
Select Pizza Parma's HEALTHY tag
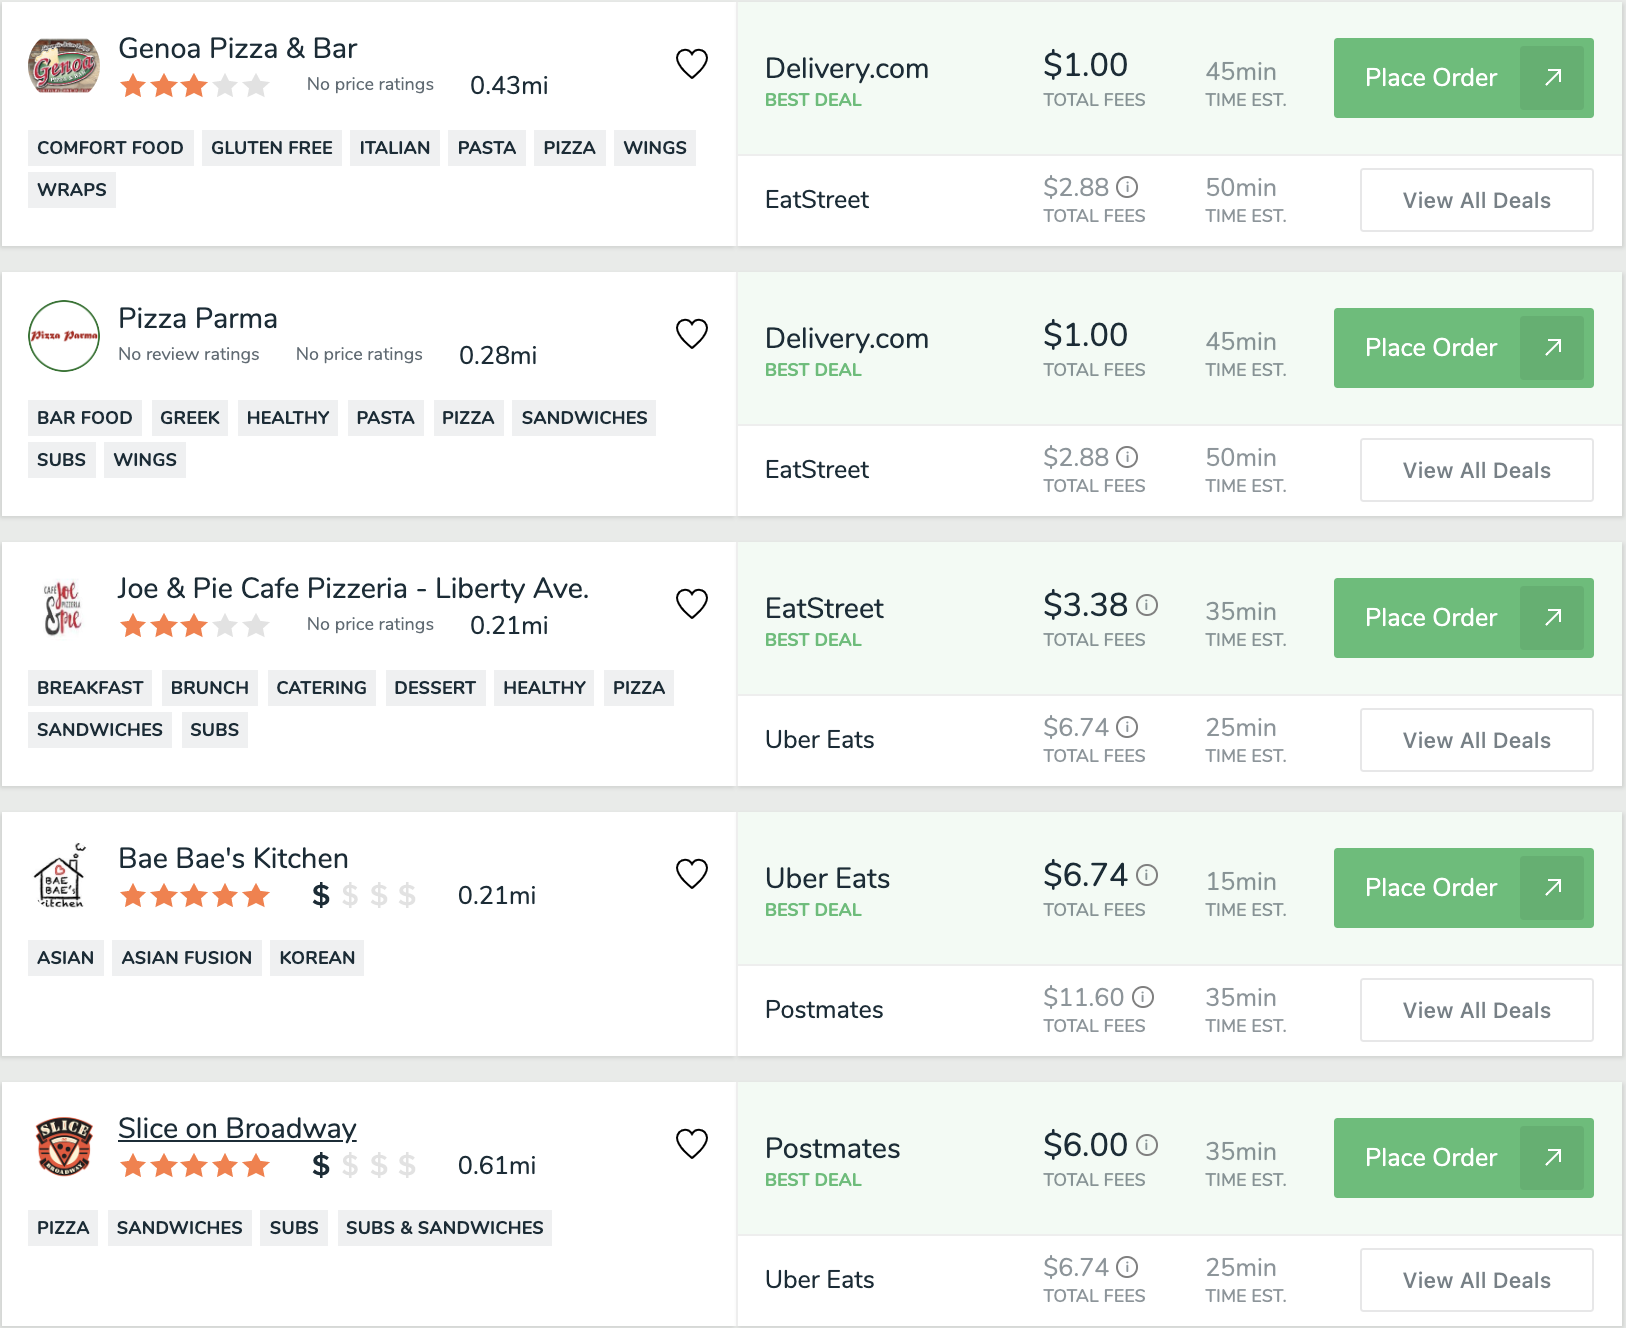click(x=288, y=418)
